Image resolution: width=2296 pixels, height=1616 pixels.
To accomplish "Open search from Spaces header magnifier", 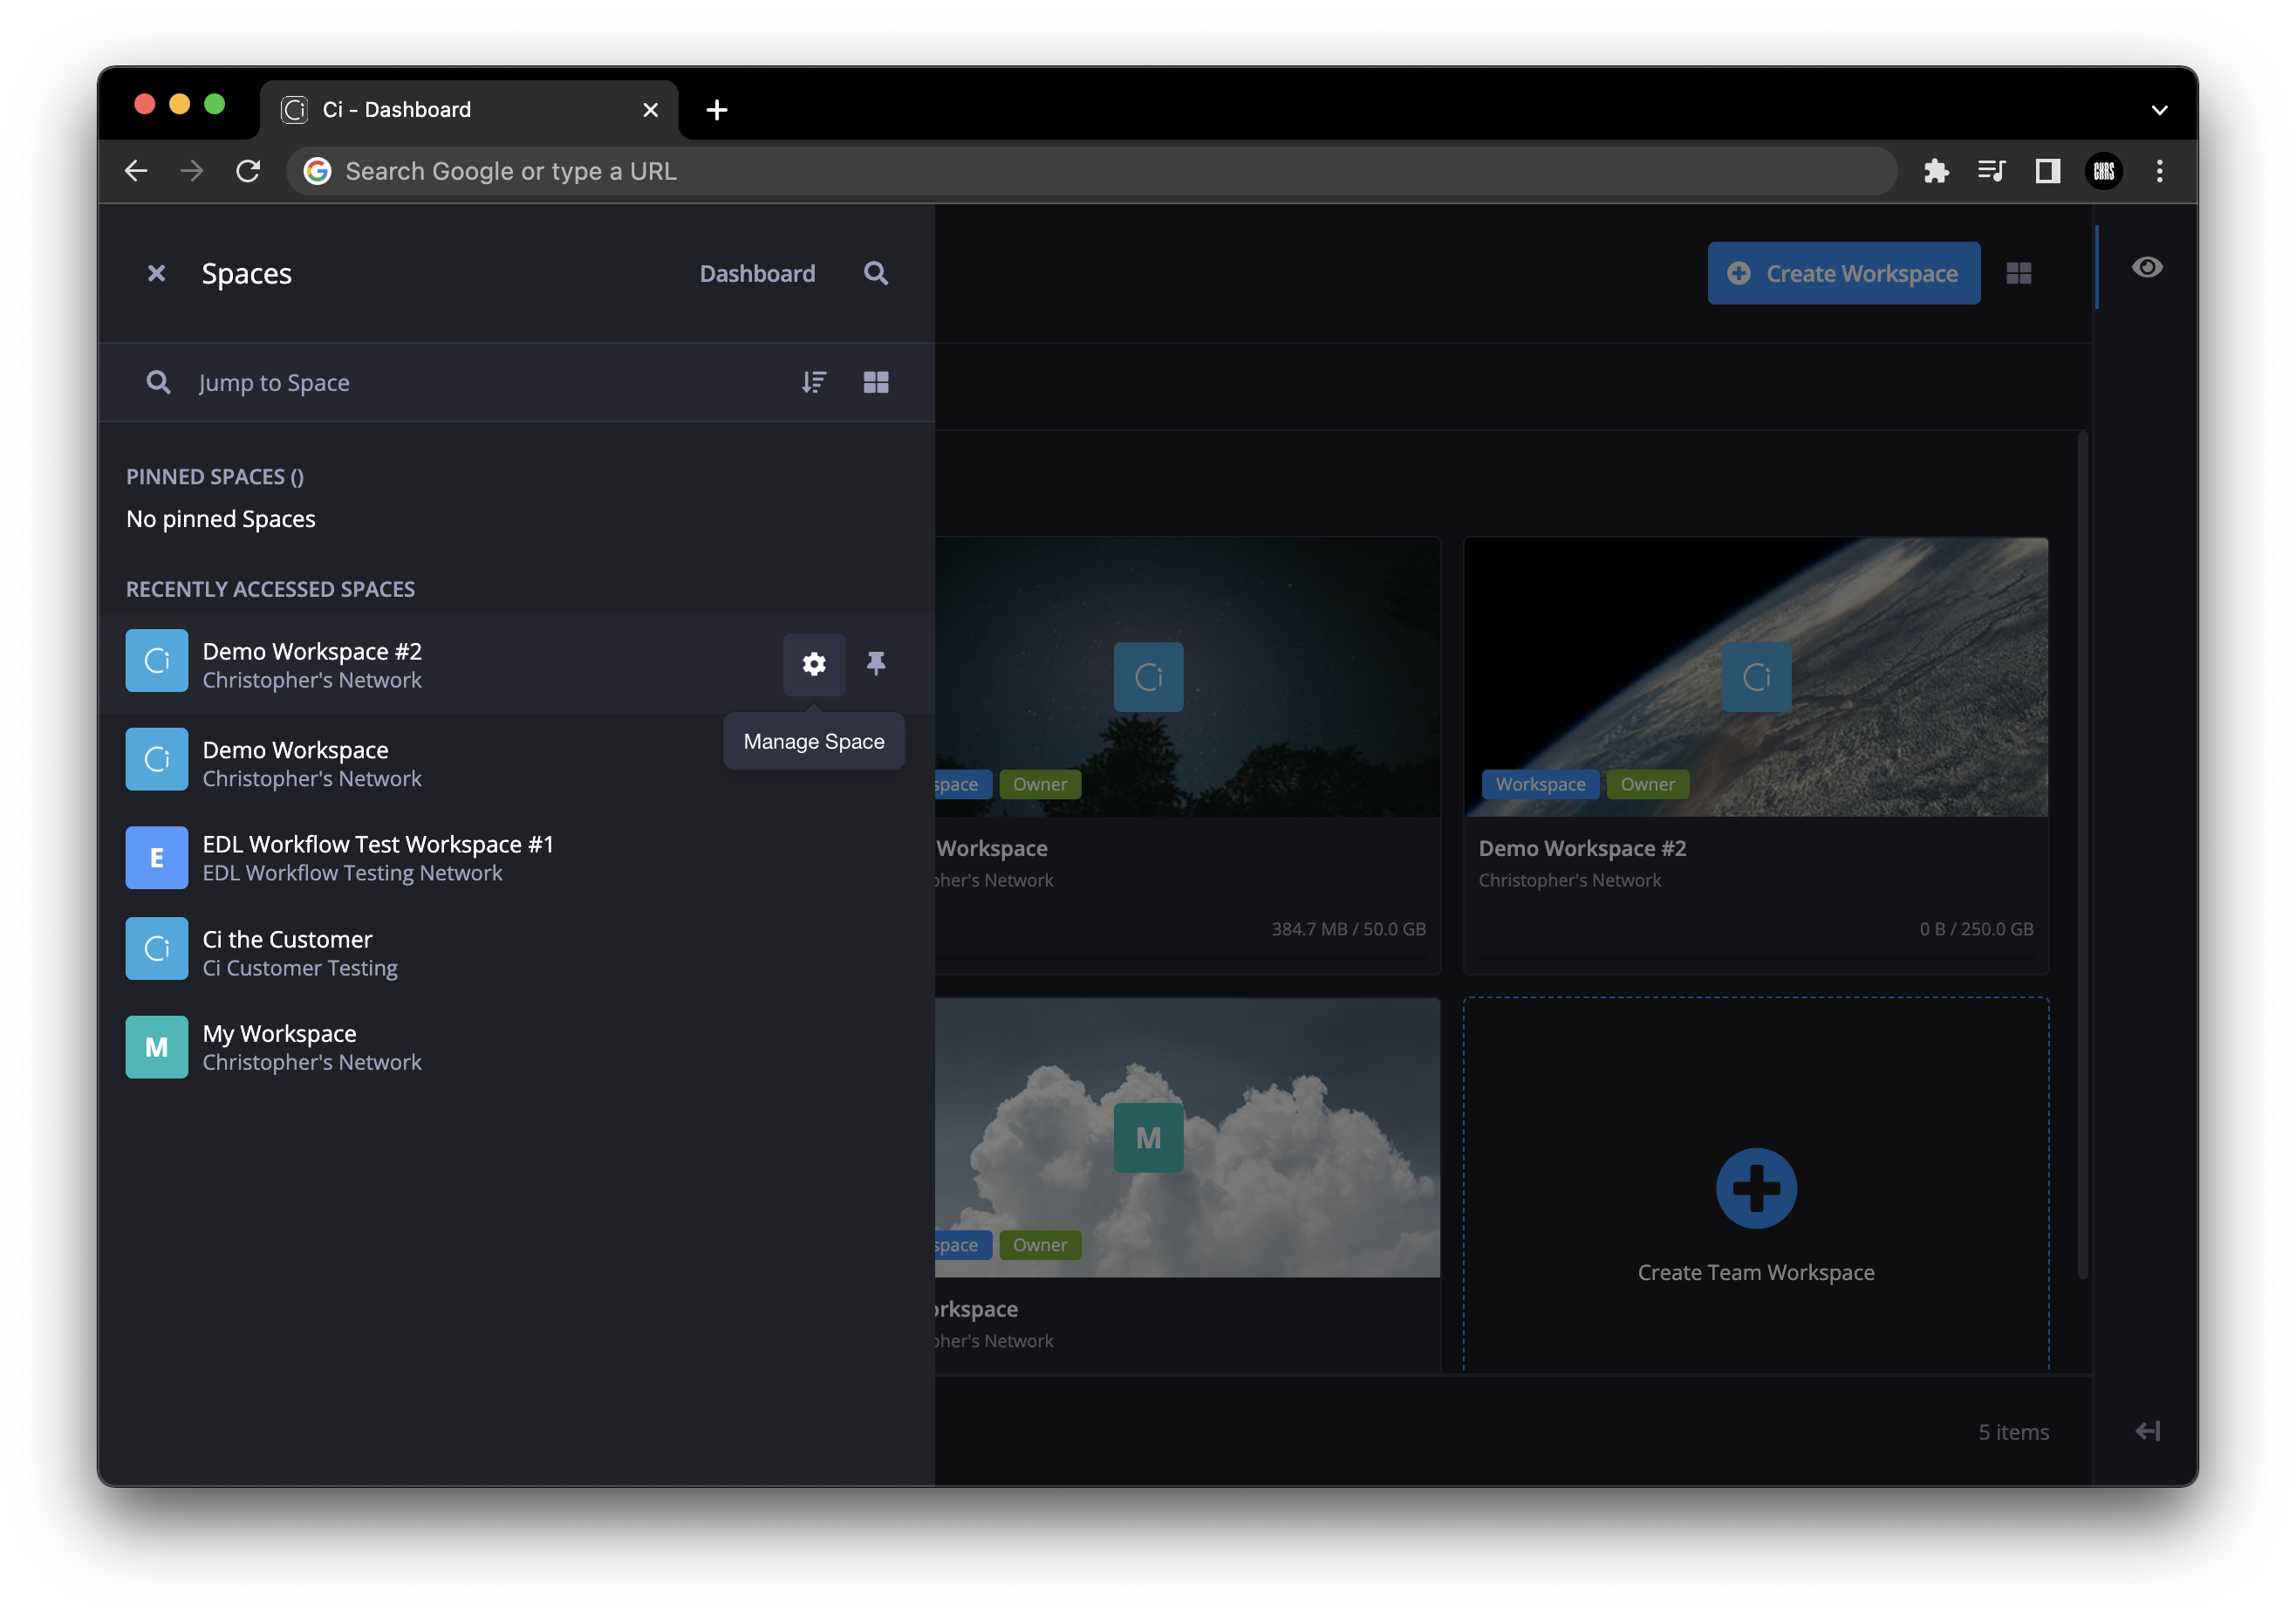I will pyautogui.click(x=876, y=273).
